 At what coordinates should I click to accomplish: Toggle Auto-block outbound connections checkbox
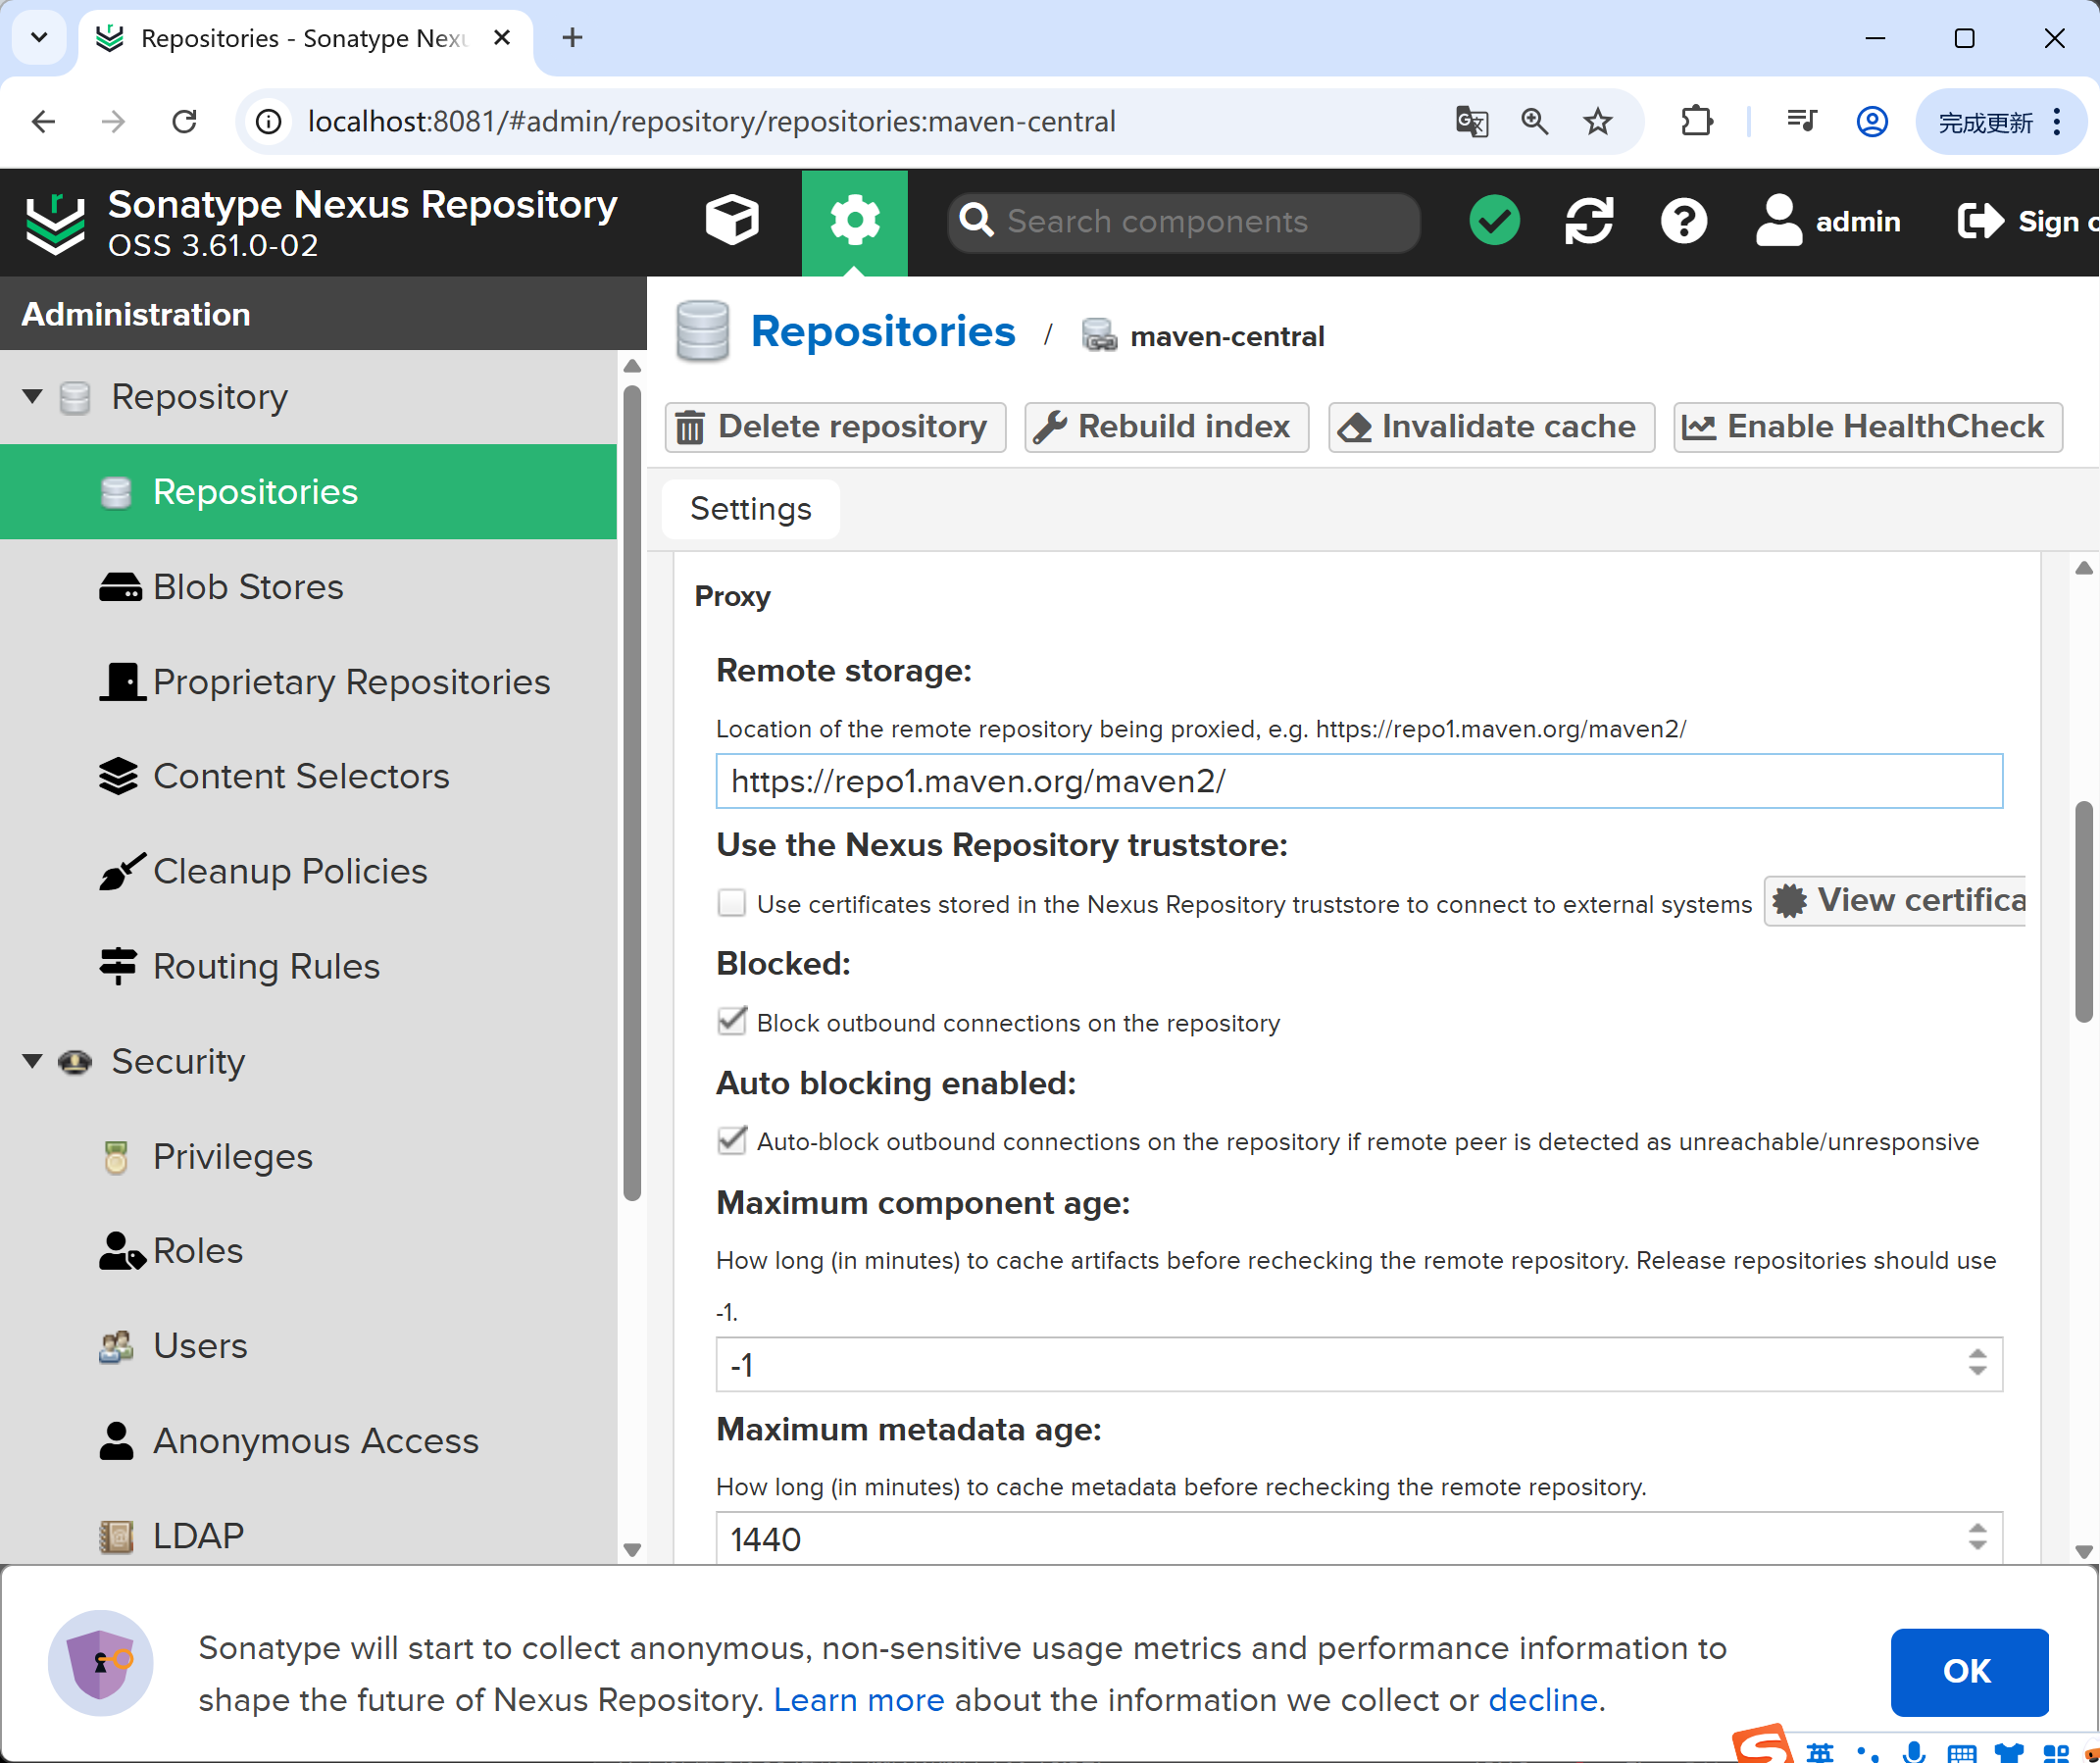click(x=732, y=1141)
